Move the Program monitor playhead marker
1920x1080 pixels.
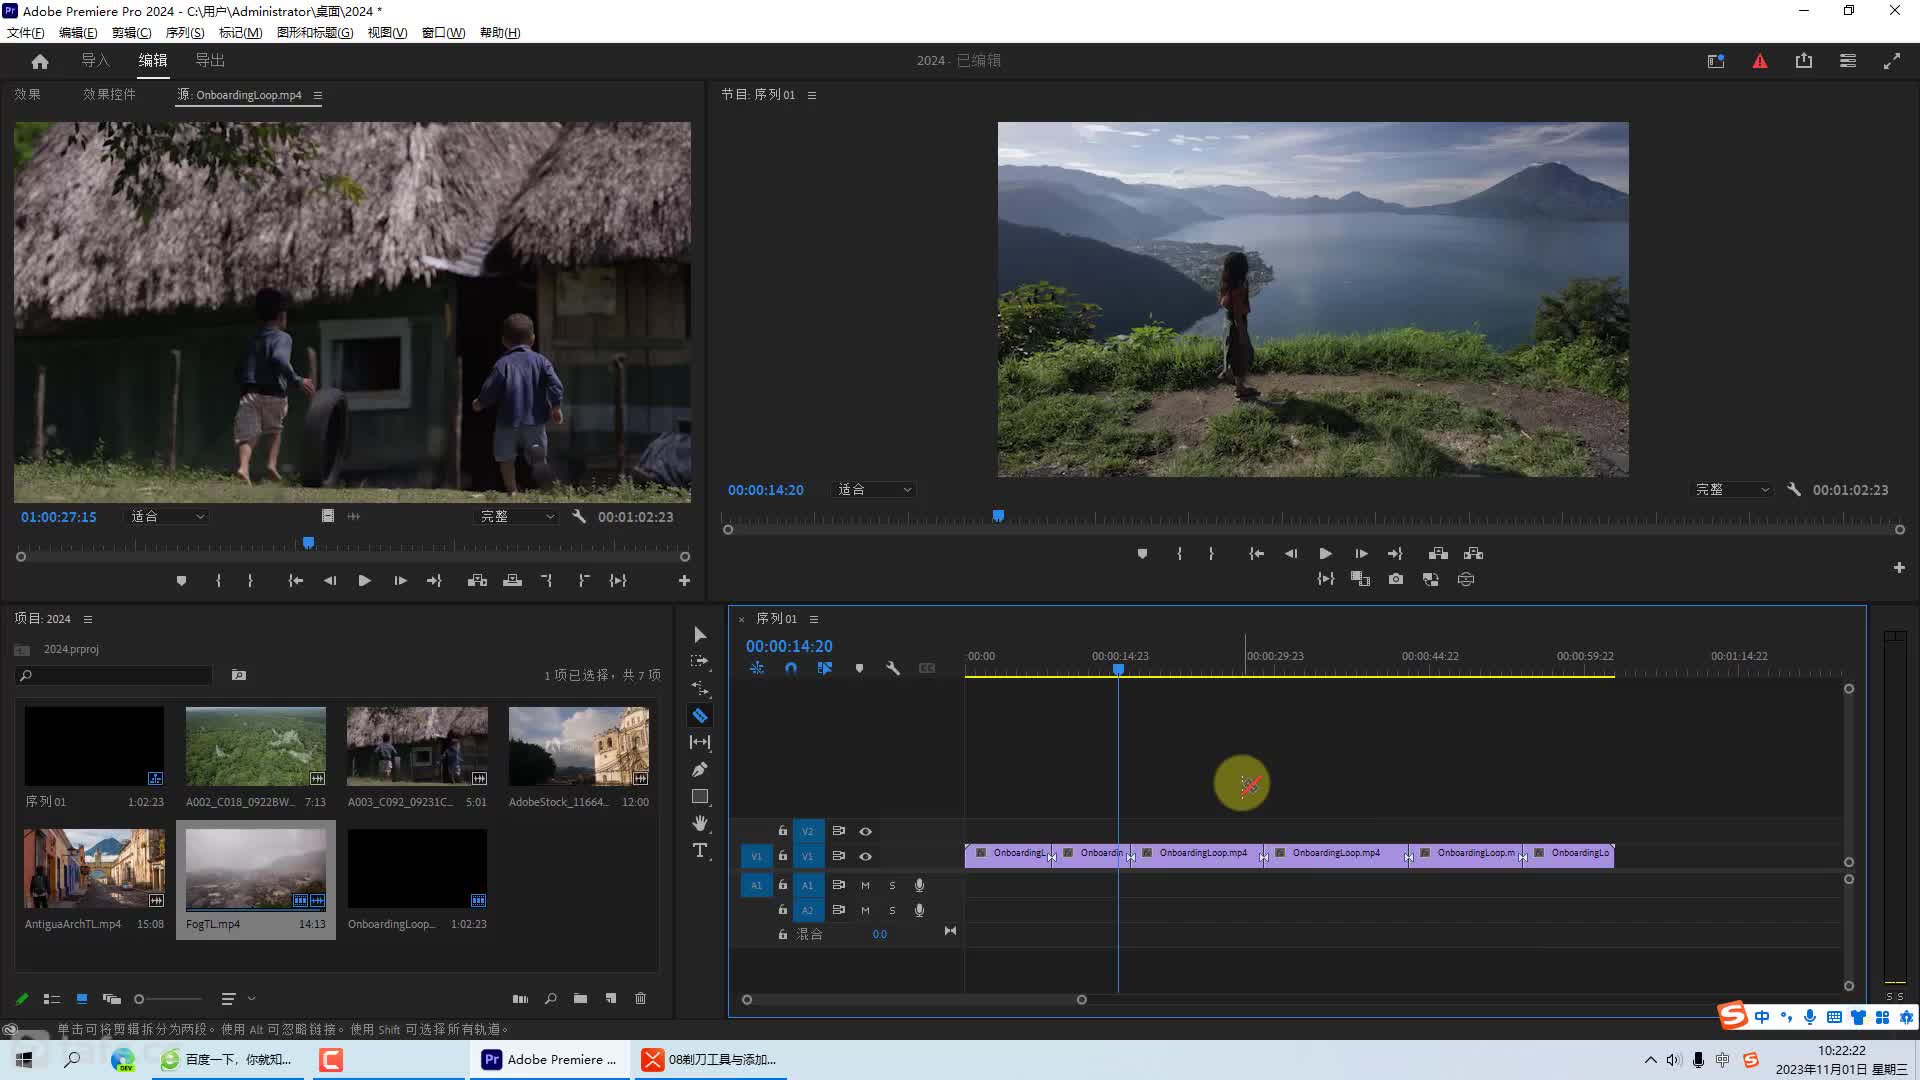(x=998, y=516)
